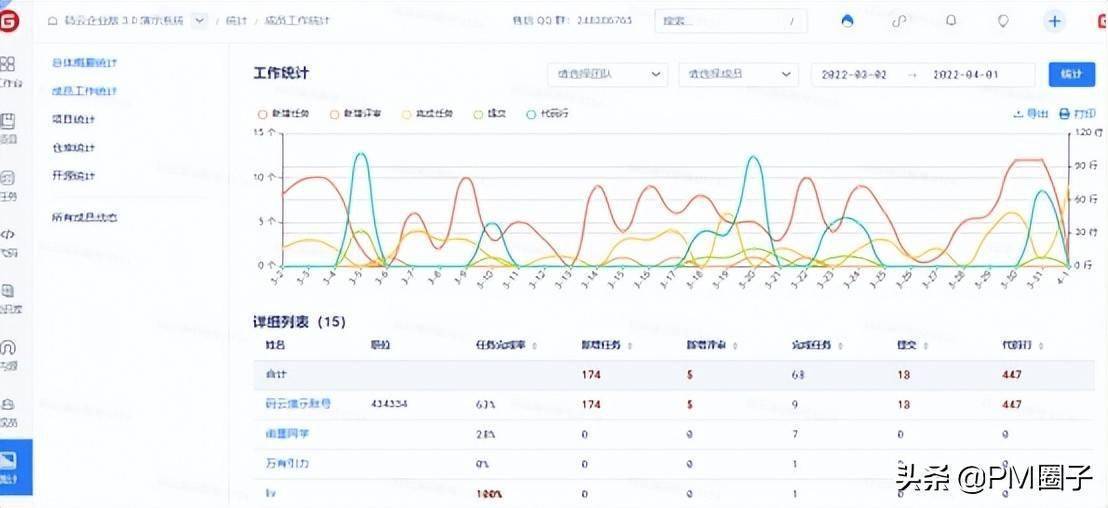
Task: Open the 任务 tasks icon in left sidebar
Action: (x=8, y=178)
